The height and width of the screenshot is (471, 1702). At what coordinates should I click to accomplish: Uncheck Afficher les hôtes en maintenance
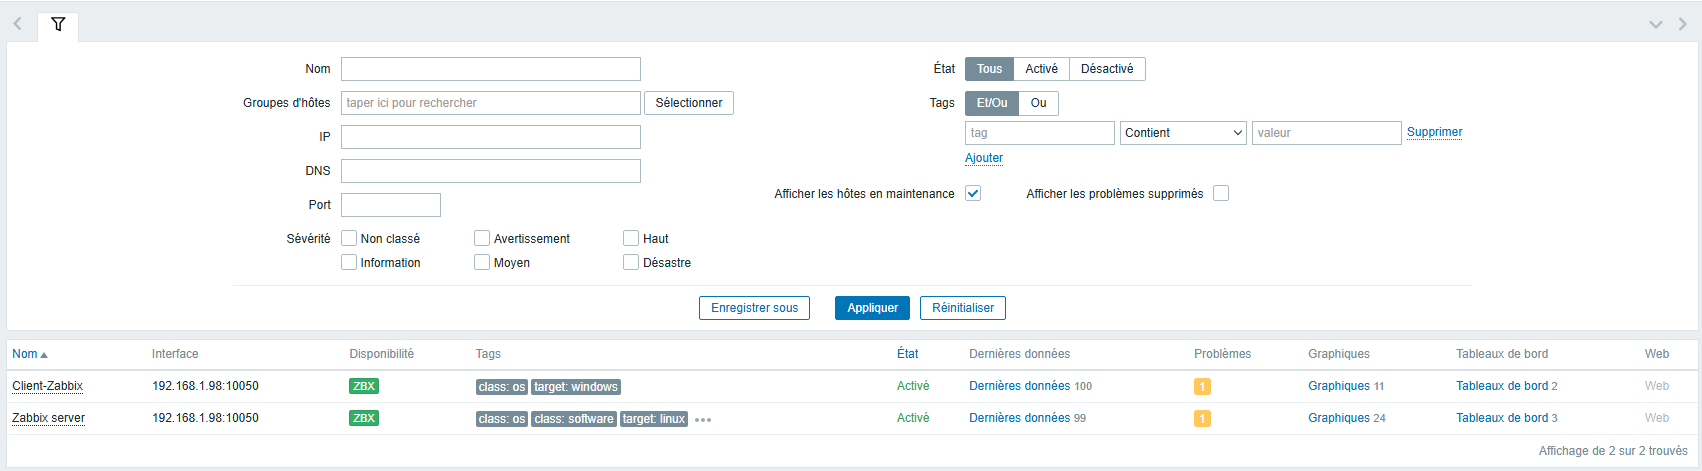[x=973, y=193]
